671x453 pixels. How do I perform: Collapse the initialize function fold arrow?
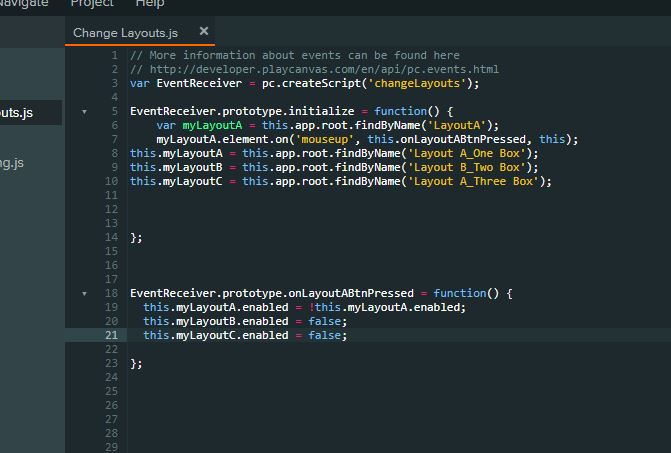(84, 111)
